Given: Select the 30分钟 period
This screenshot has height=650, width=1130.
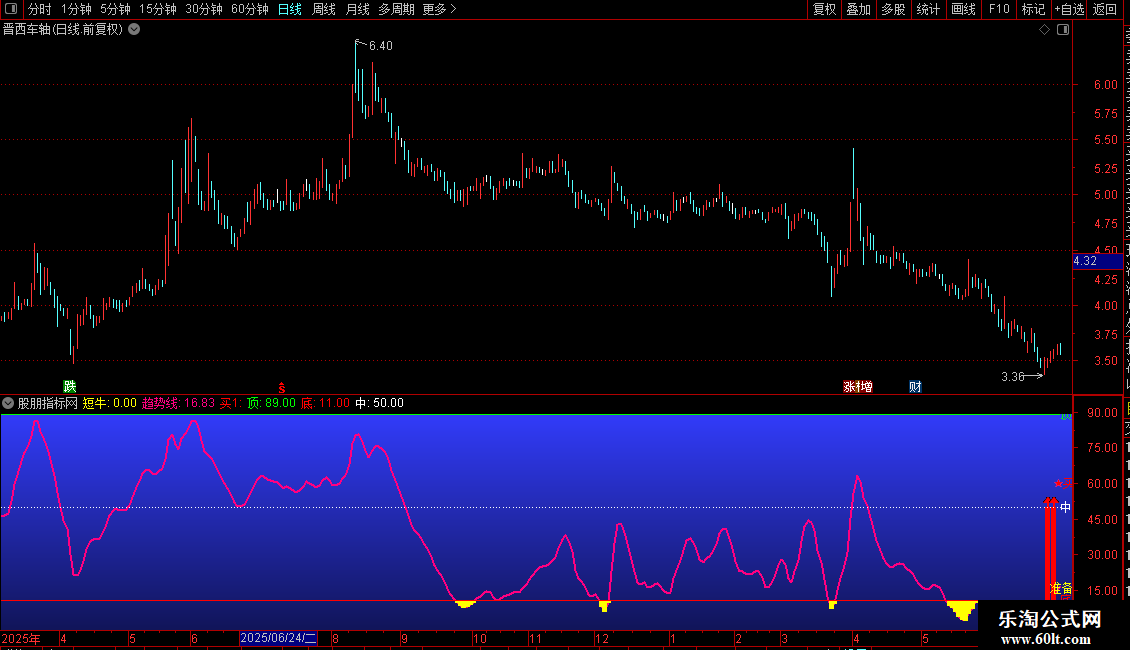Looking at the screenshot, I should tap(204, 9).
